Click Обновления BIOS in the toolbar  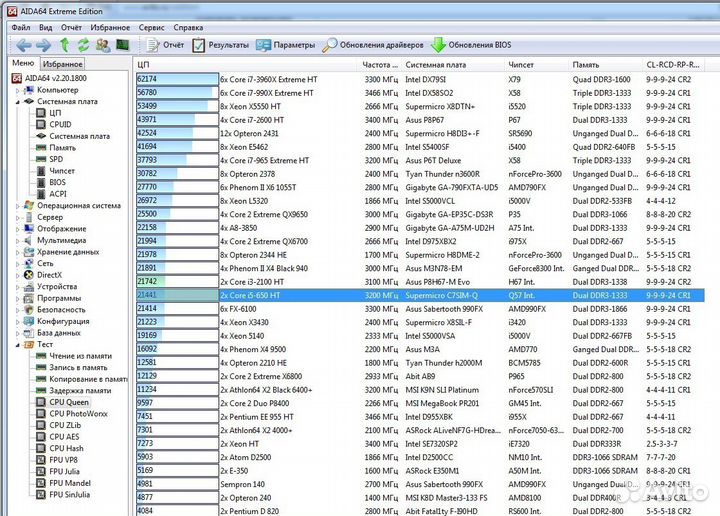[x=471, y=45]
